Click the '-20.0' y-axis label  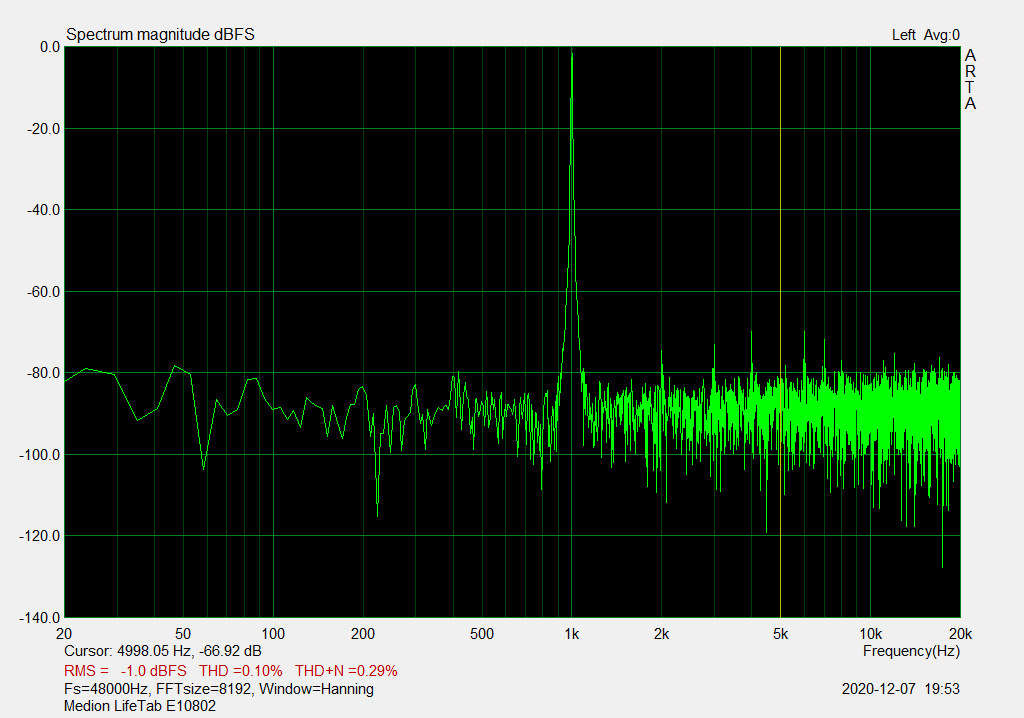click(43, 129)
